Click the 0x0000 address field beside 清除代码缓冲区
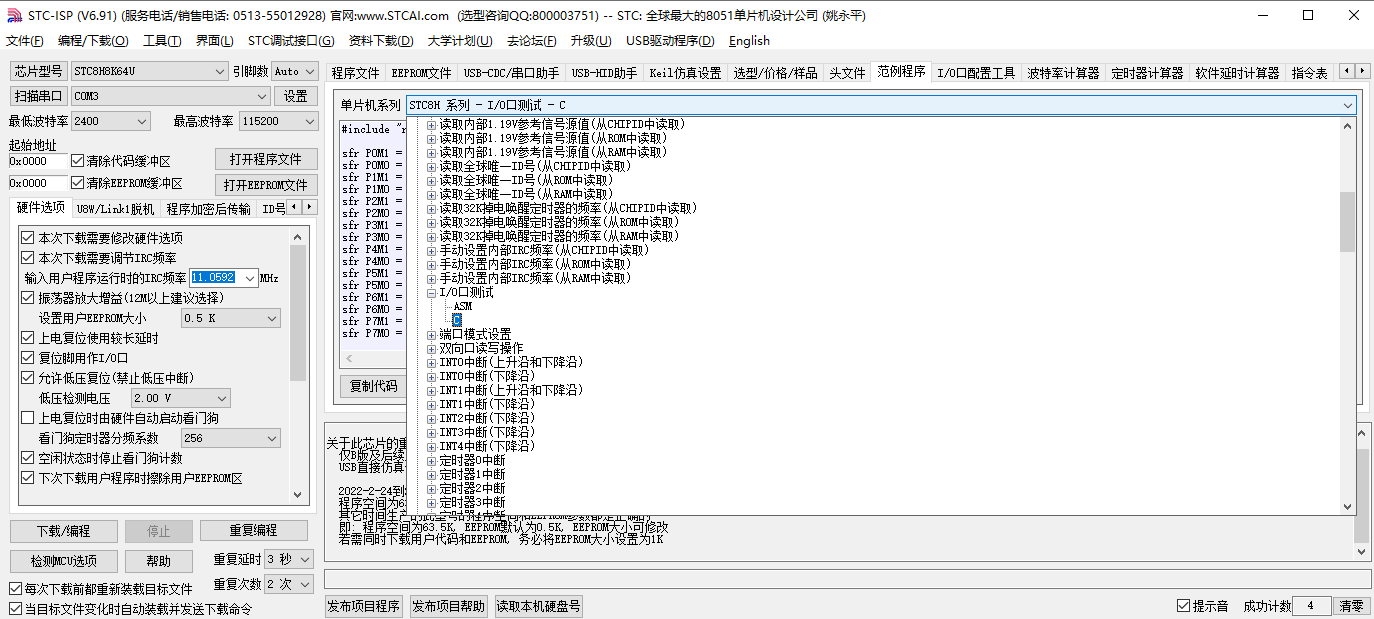The image size is (1374, 619). pyautogui.click(x=38, y=161)
